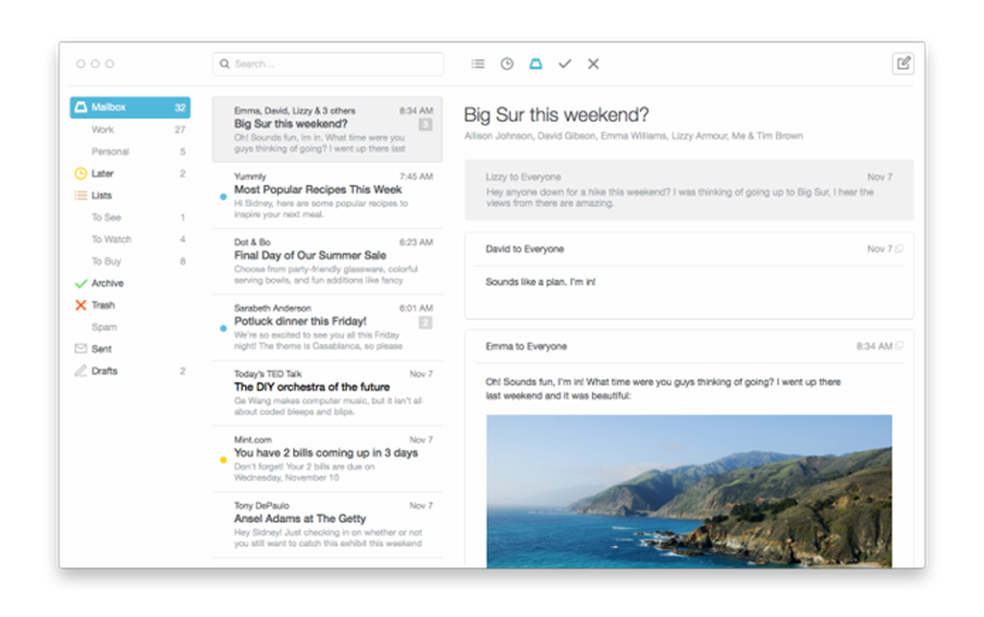
Task: Expand Lizzy's collapsed message in the conversation
Action: pos(690,190)
